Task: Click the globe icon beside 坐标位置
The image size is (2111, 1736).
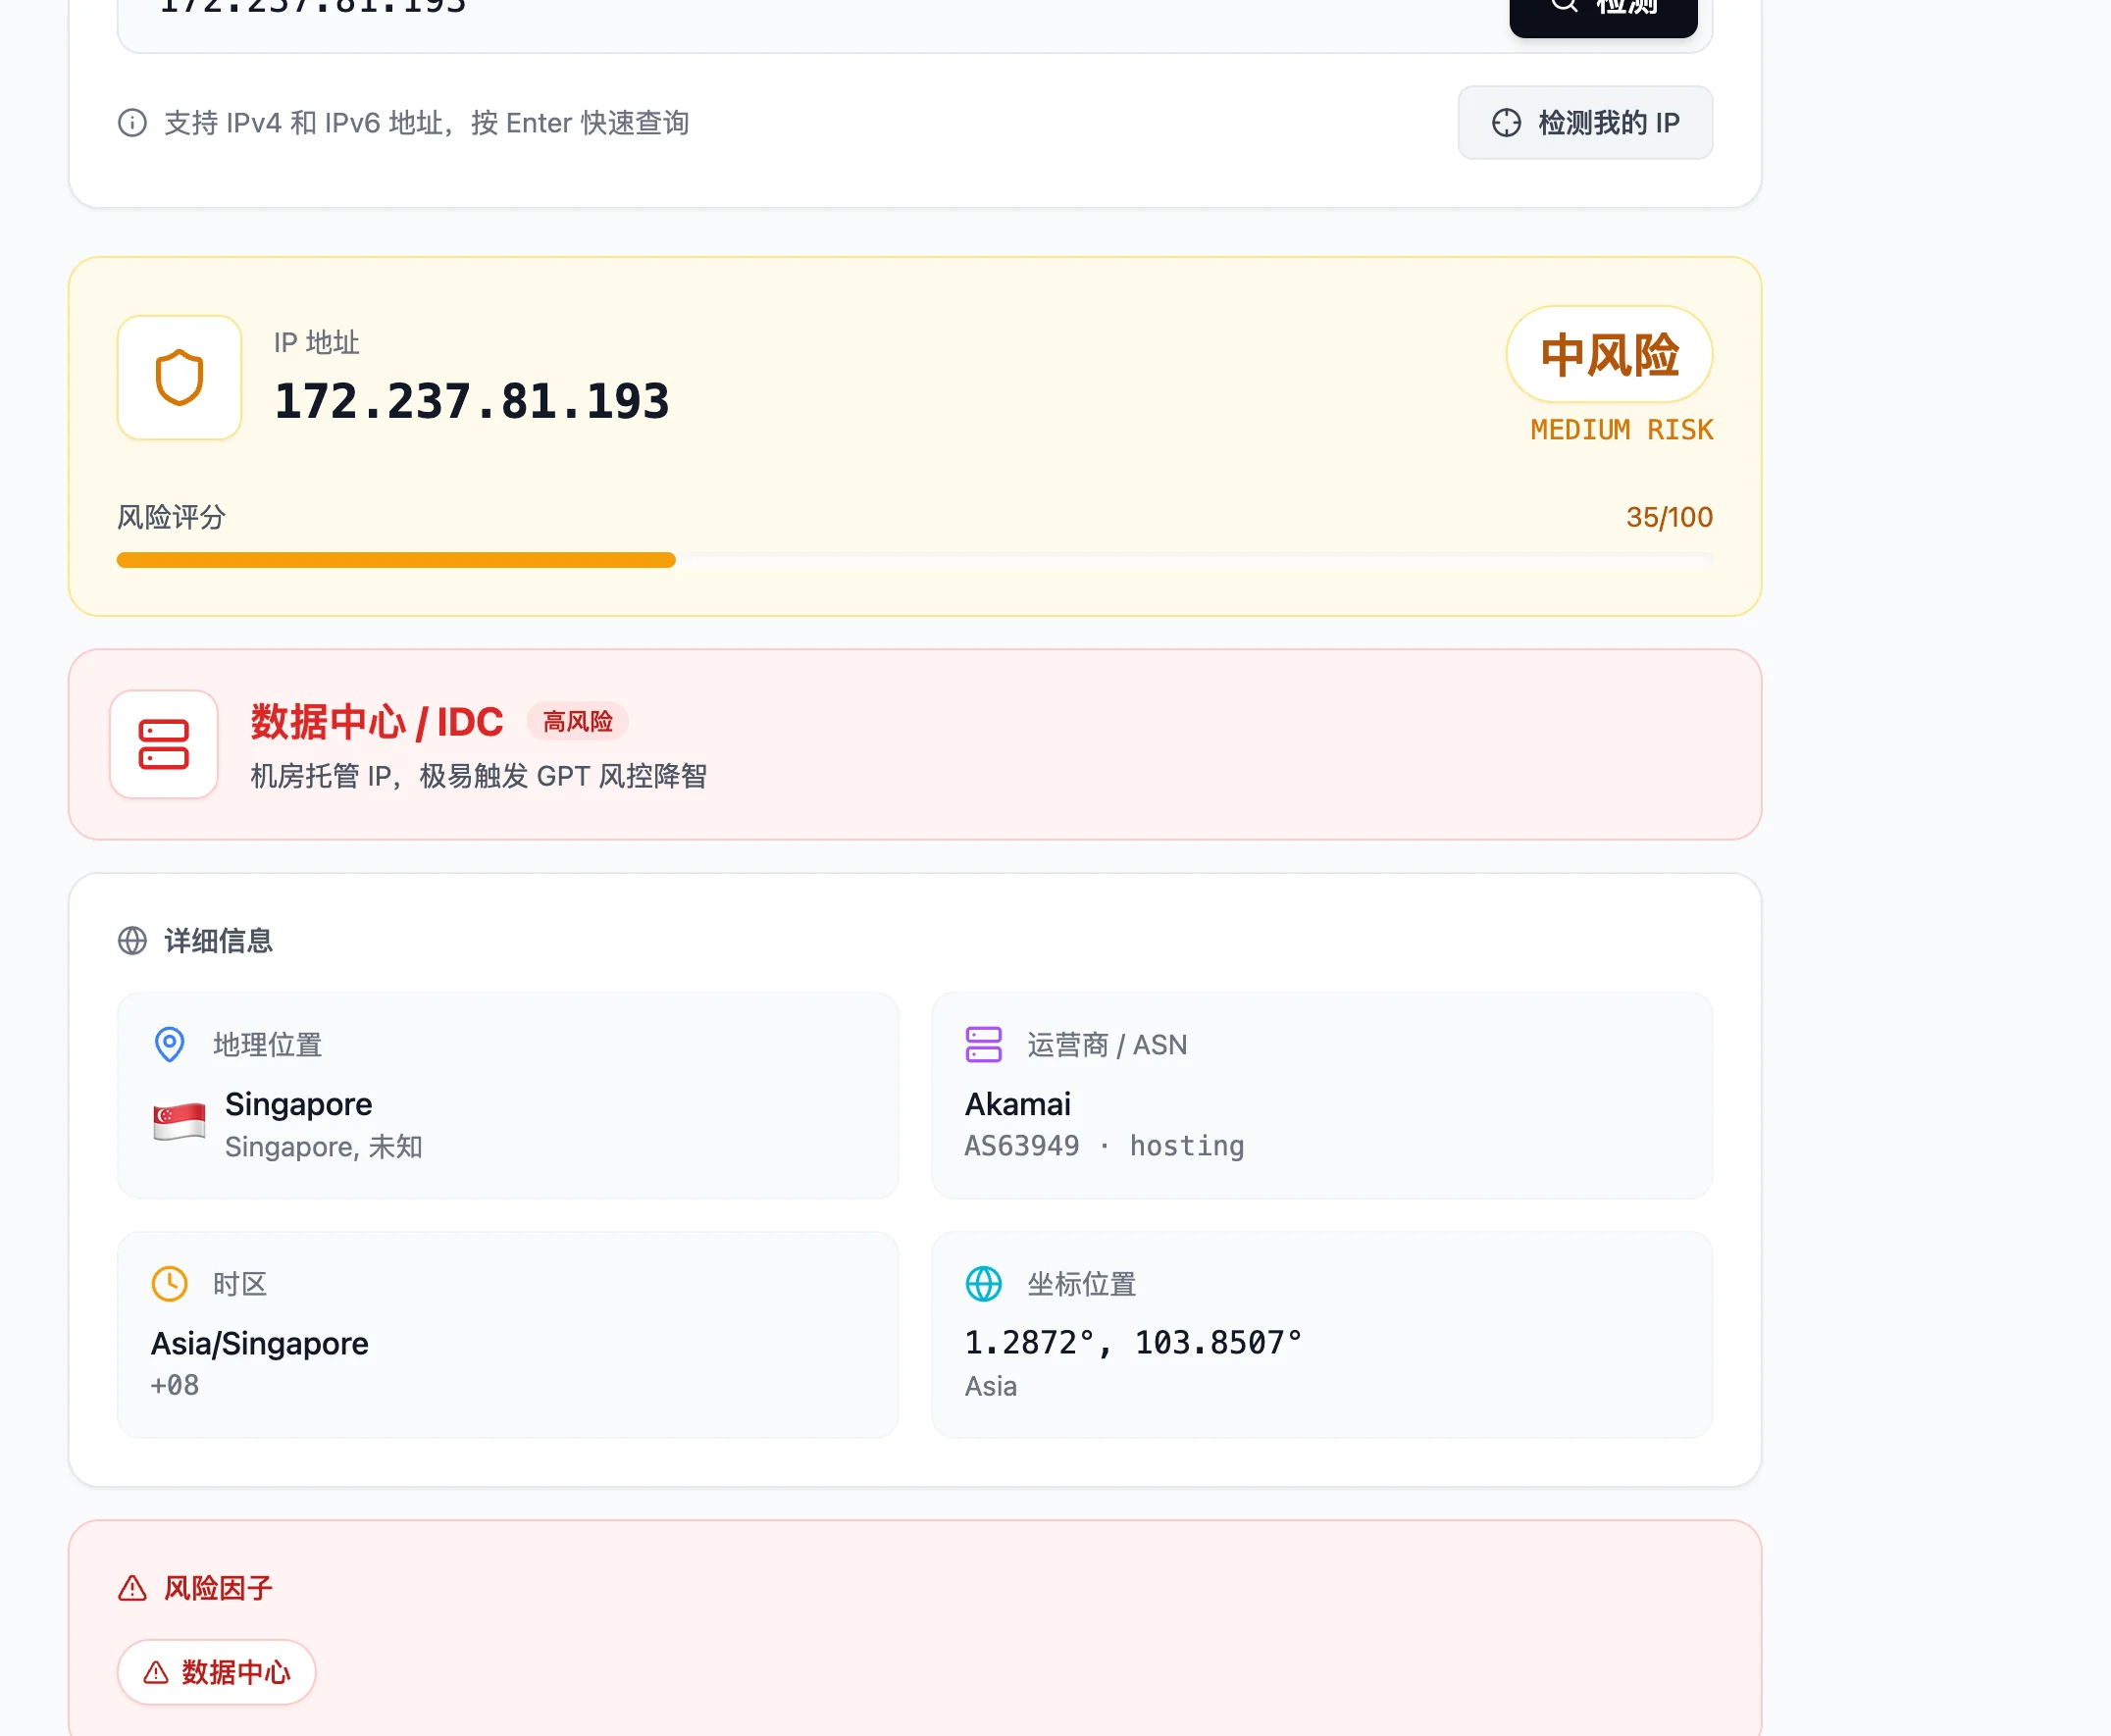Action: point(985,1283)
